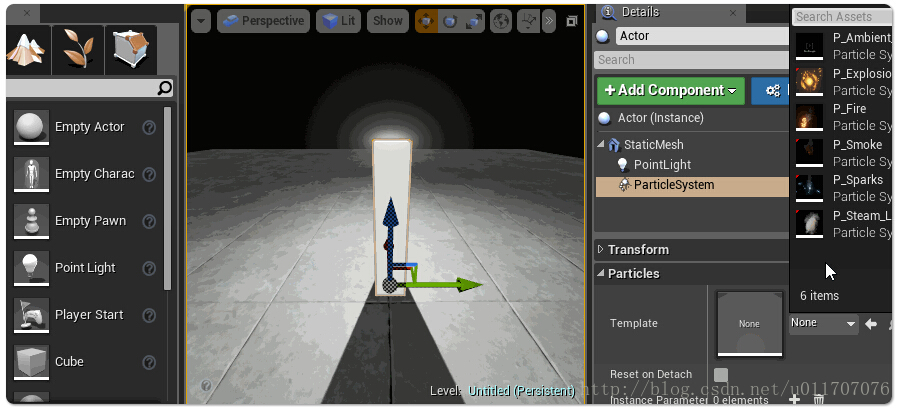The width and height of the screenshot is (901, 409).
Task: Close the Details tab
Action: [x=733, y=12]
